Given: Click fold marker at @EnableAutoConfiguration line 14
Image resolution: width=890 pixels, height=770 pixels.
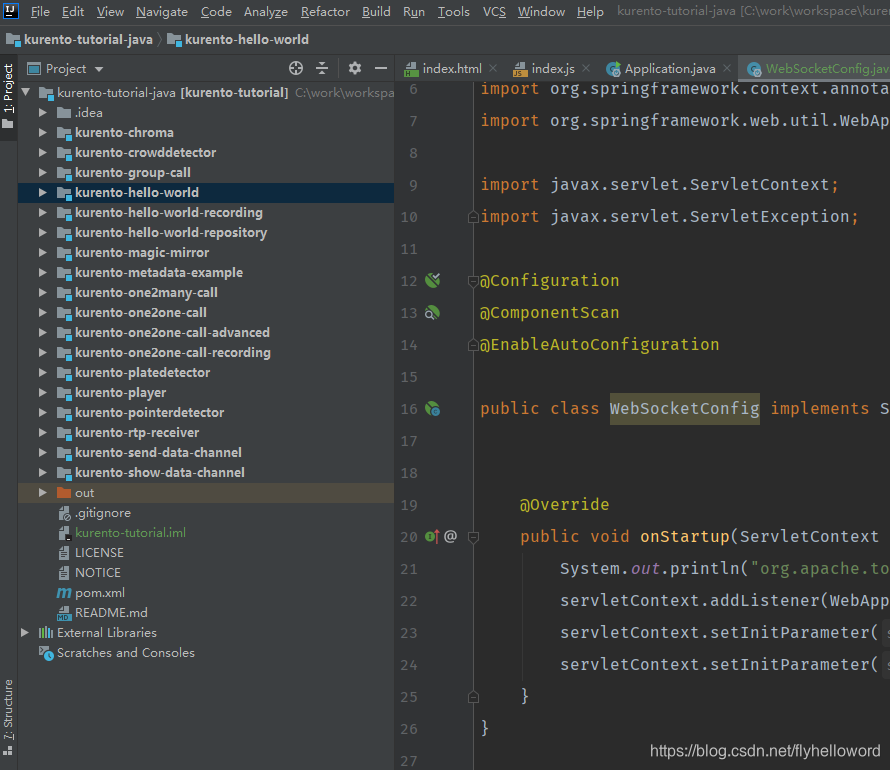Looking at the screenshot, I should coord(473,344).
